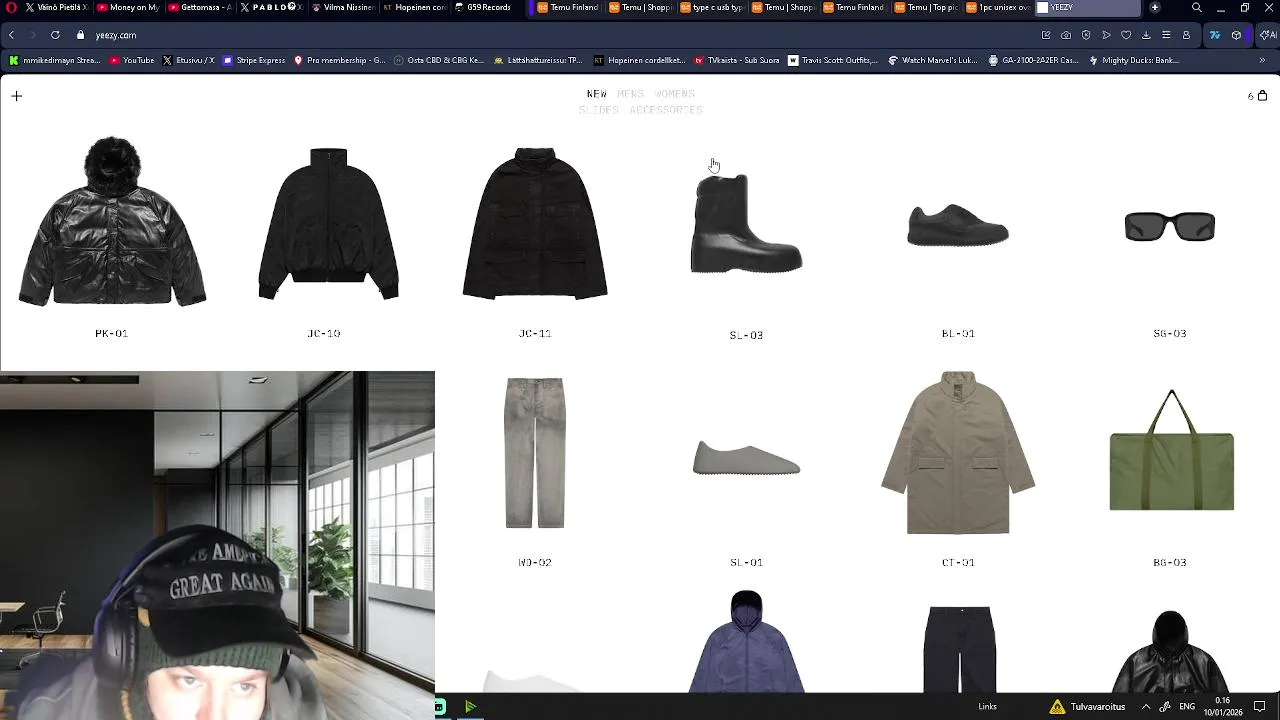The image size is (1280, 720).
Task: Switch to Money on My tab
Action: (x=127, y=7)
